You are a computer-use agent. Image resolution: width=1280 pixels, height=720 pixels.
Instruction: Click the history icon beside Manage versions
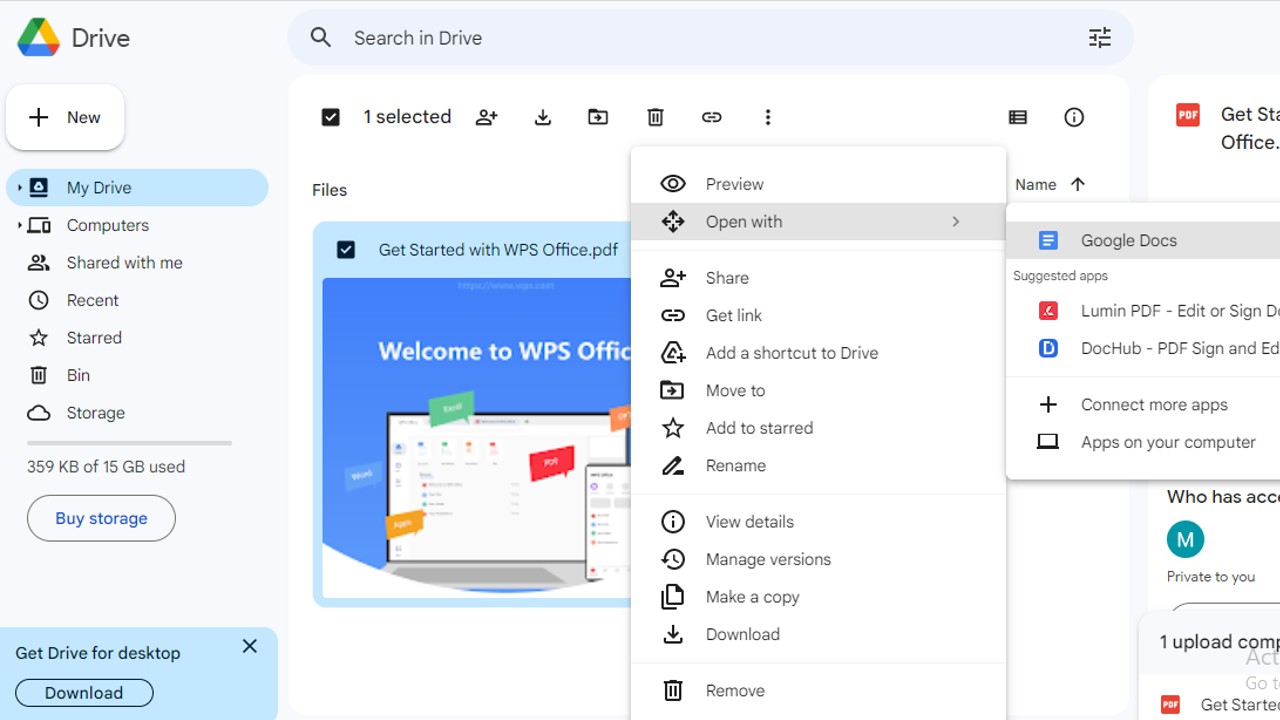point(673,559)
